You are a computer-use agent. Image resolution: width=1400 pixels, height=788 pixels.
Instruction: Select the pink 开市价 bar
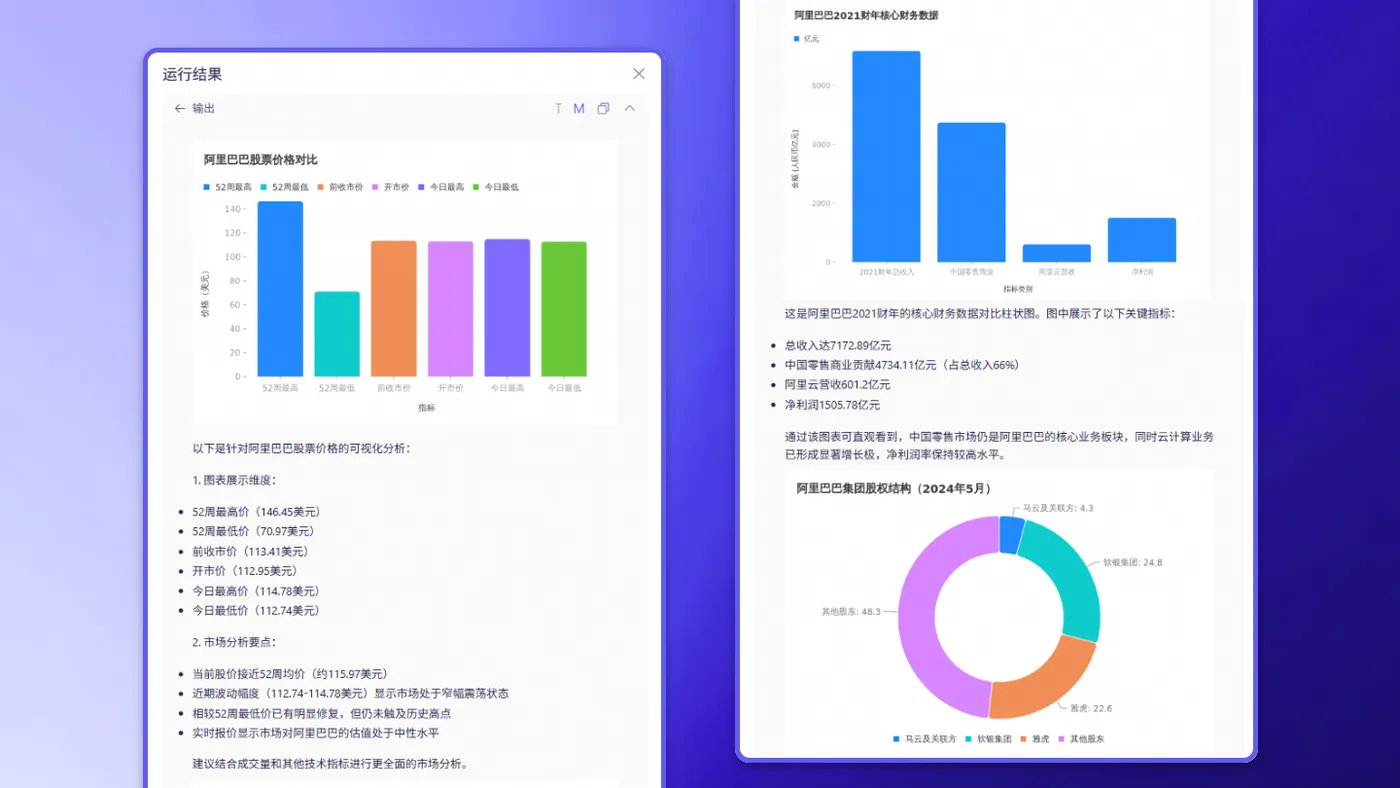(451, 309)
